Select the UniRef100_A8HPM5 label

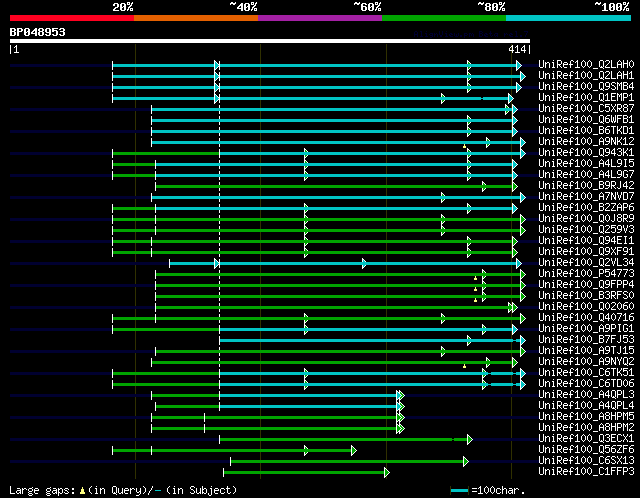pyautogui.click(x=586, y=417)
